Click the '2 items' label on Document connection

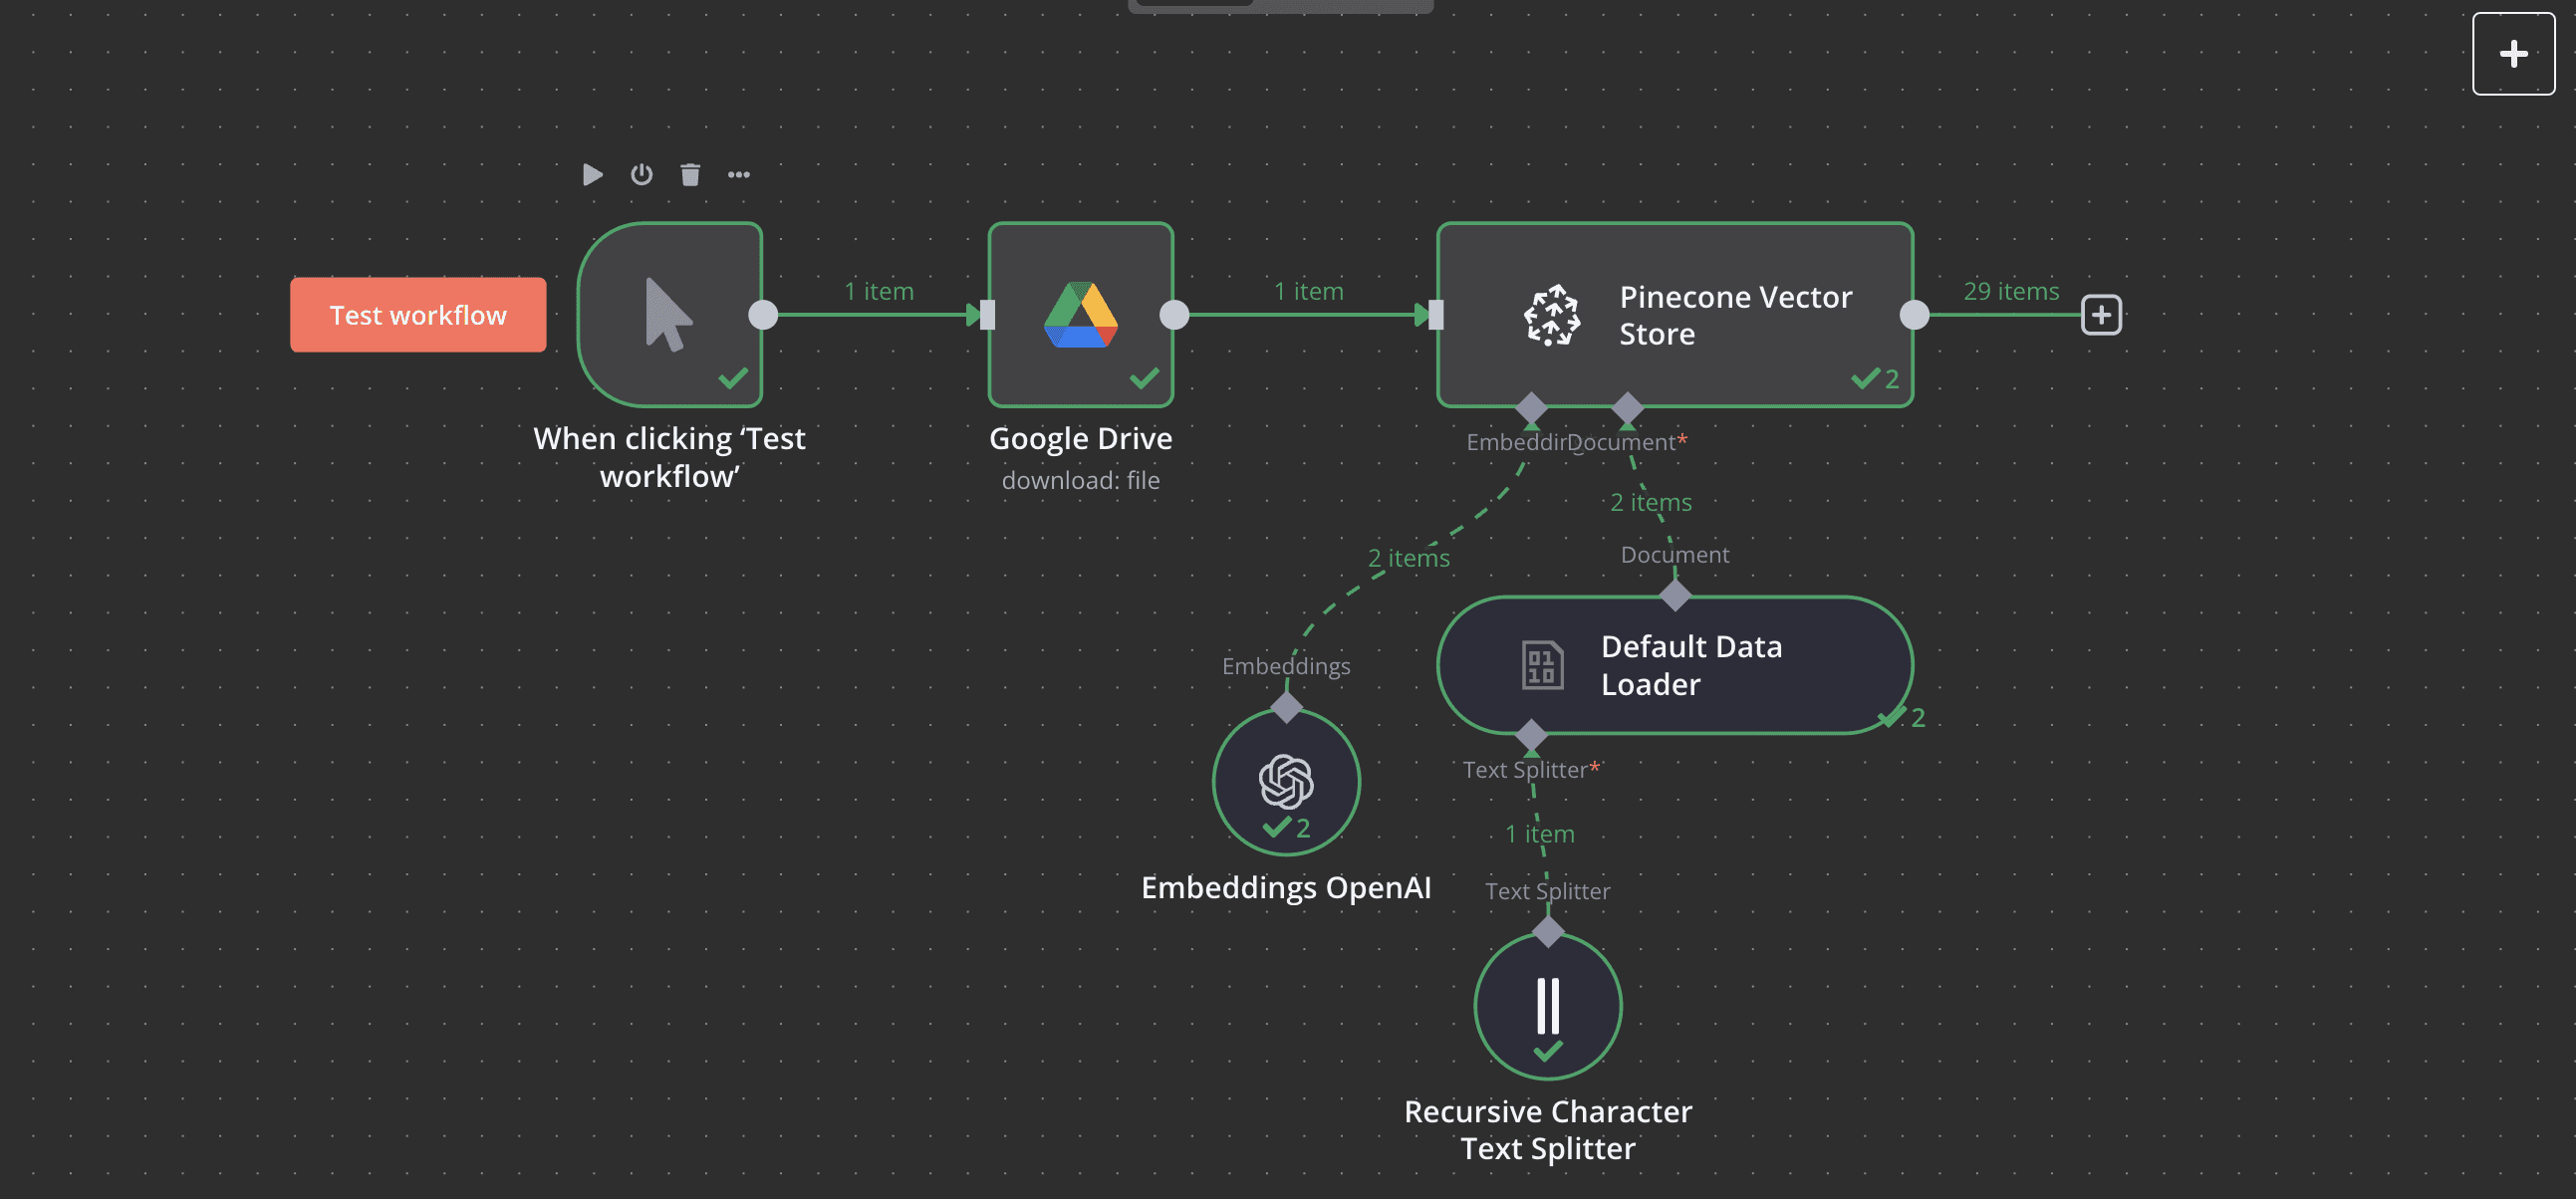coord(1650,502)
